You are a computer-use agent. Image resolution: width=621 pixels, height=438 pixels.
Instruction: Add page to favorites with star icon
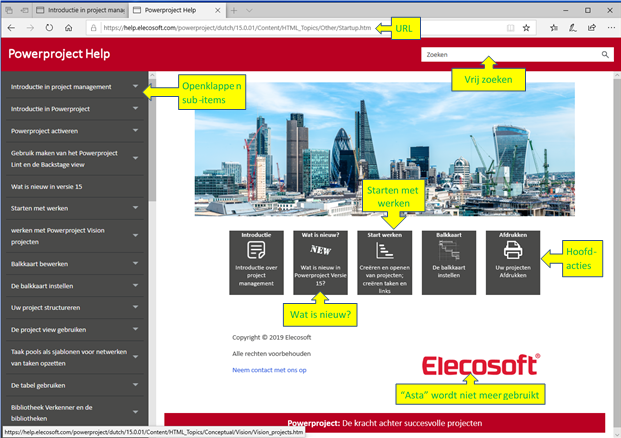[526, 28]
